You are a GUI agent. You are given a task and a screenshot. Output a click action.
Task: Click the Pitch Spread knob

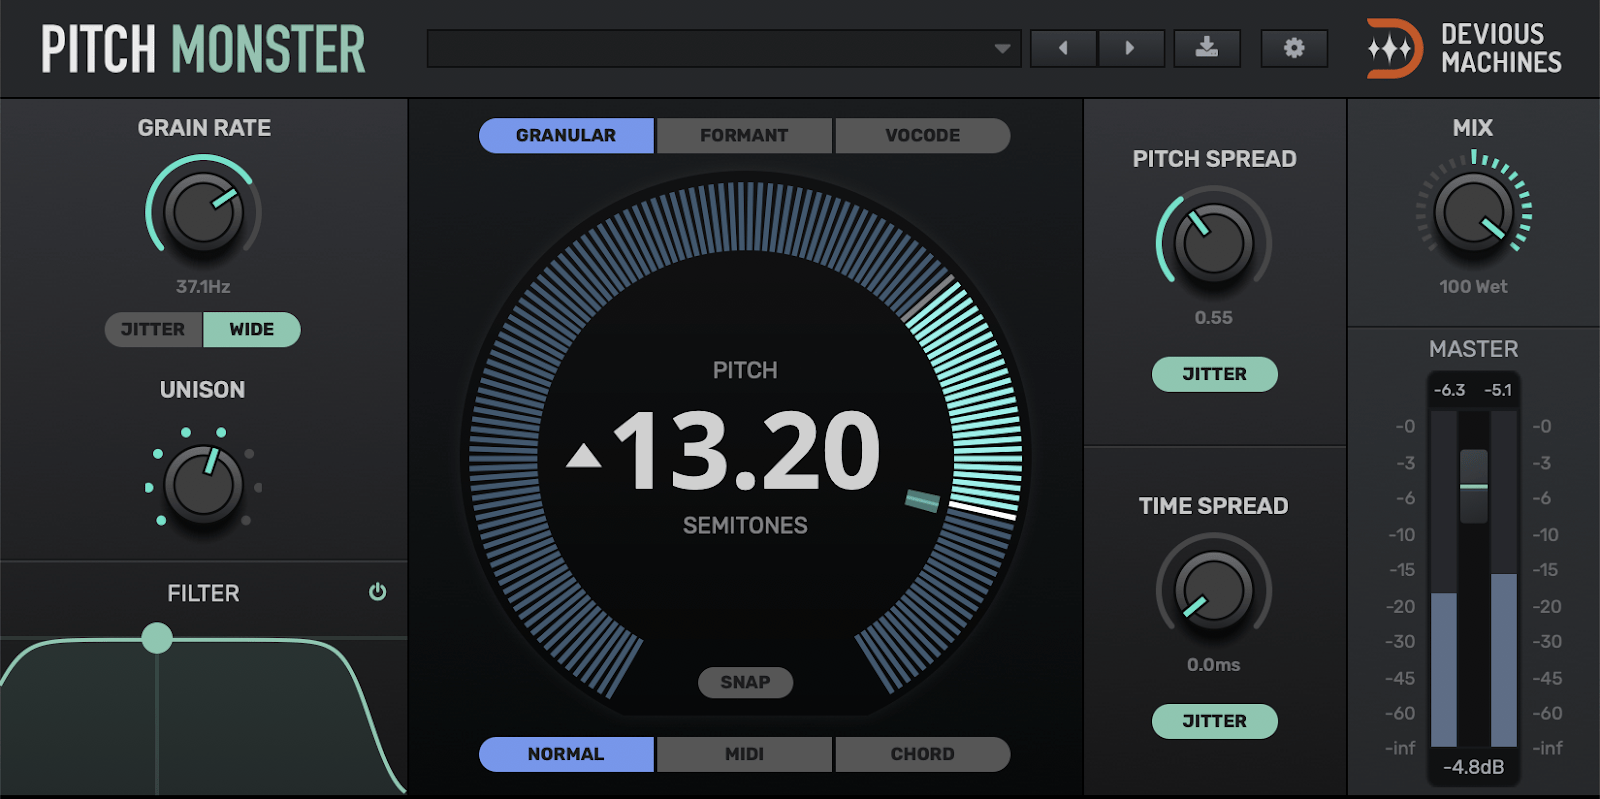pyautogui.click(x=1214, y=243)
